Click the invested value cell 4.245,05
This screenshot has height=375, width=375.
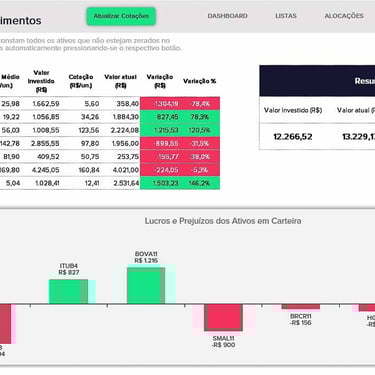point(45,170)
